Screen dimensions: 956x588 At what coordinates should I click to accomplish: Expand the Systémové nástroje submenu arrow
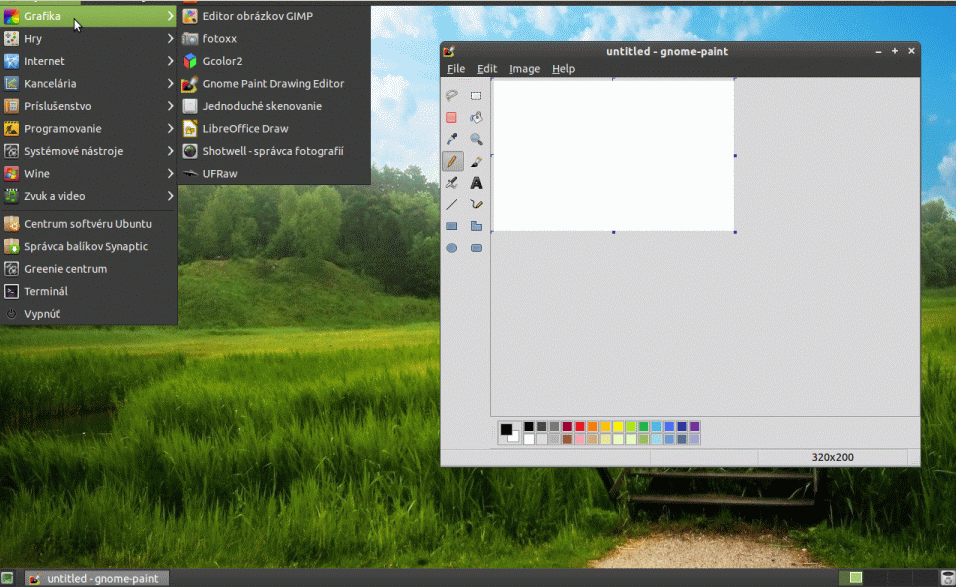pyautogui.click(x=170, y=151)
